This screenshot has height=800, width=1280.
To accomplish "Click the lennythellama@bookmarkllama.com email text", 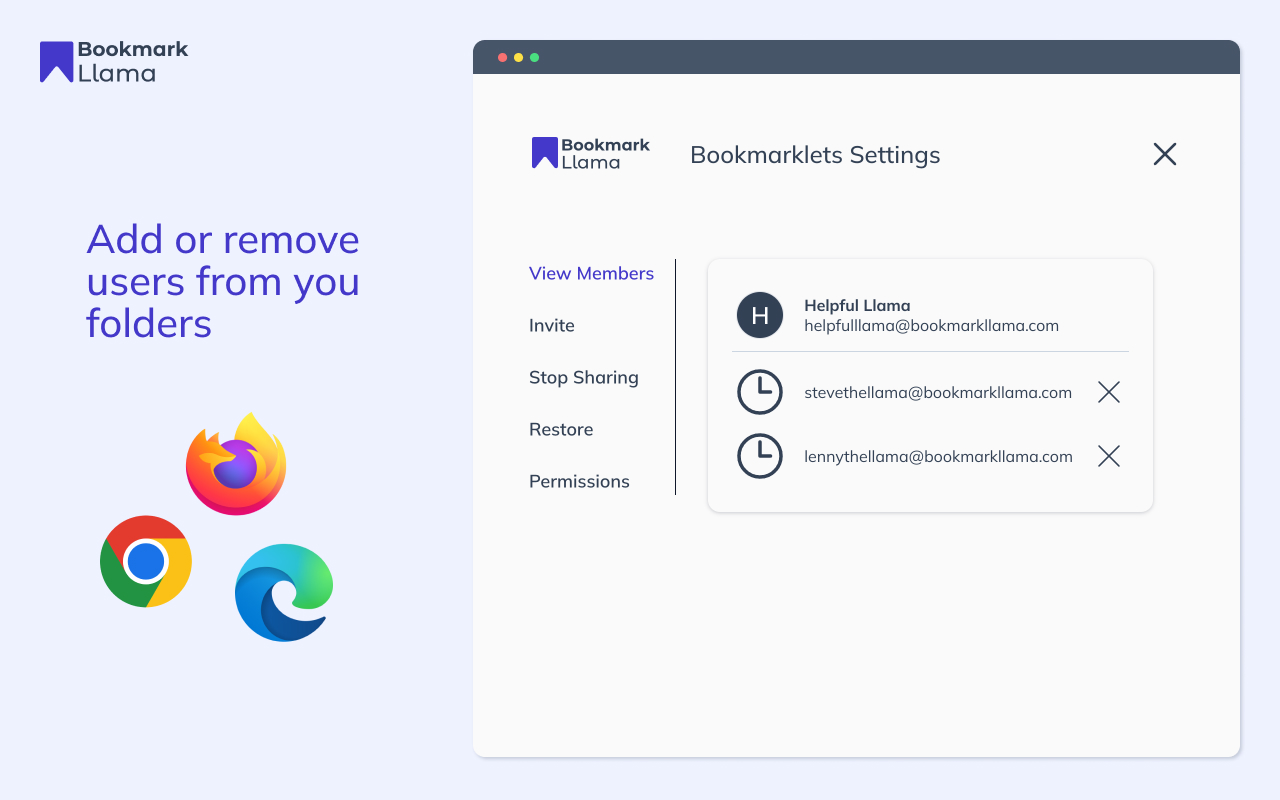I will (938, 457).
